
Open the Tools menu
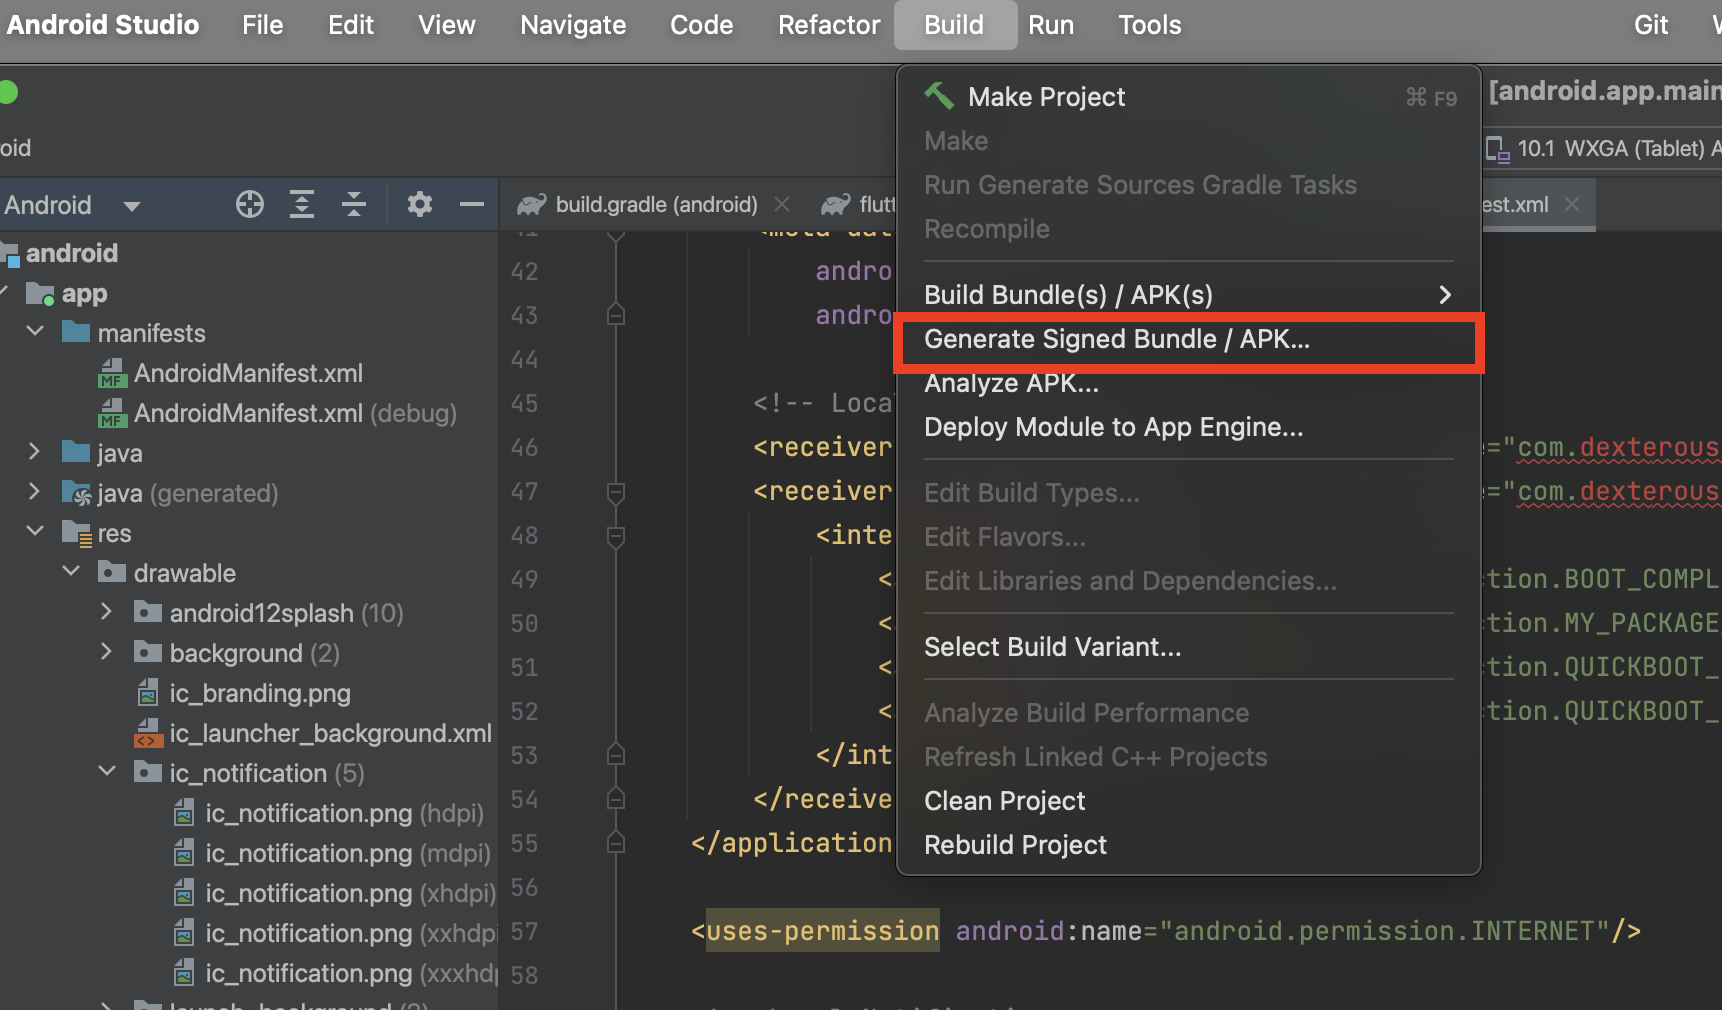(x=1150, y=25)
